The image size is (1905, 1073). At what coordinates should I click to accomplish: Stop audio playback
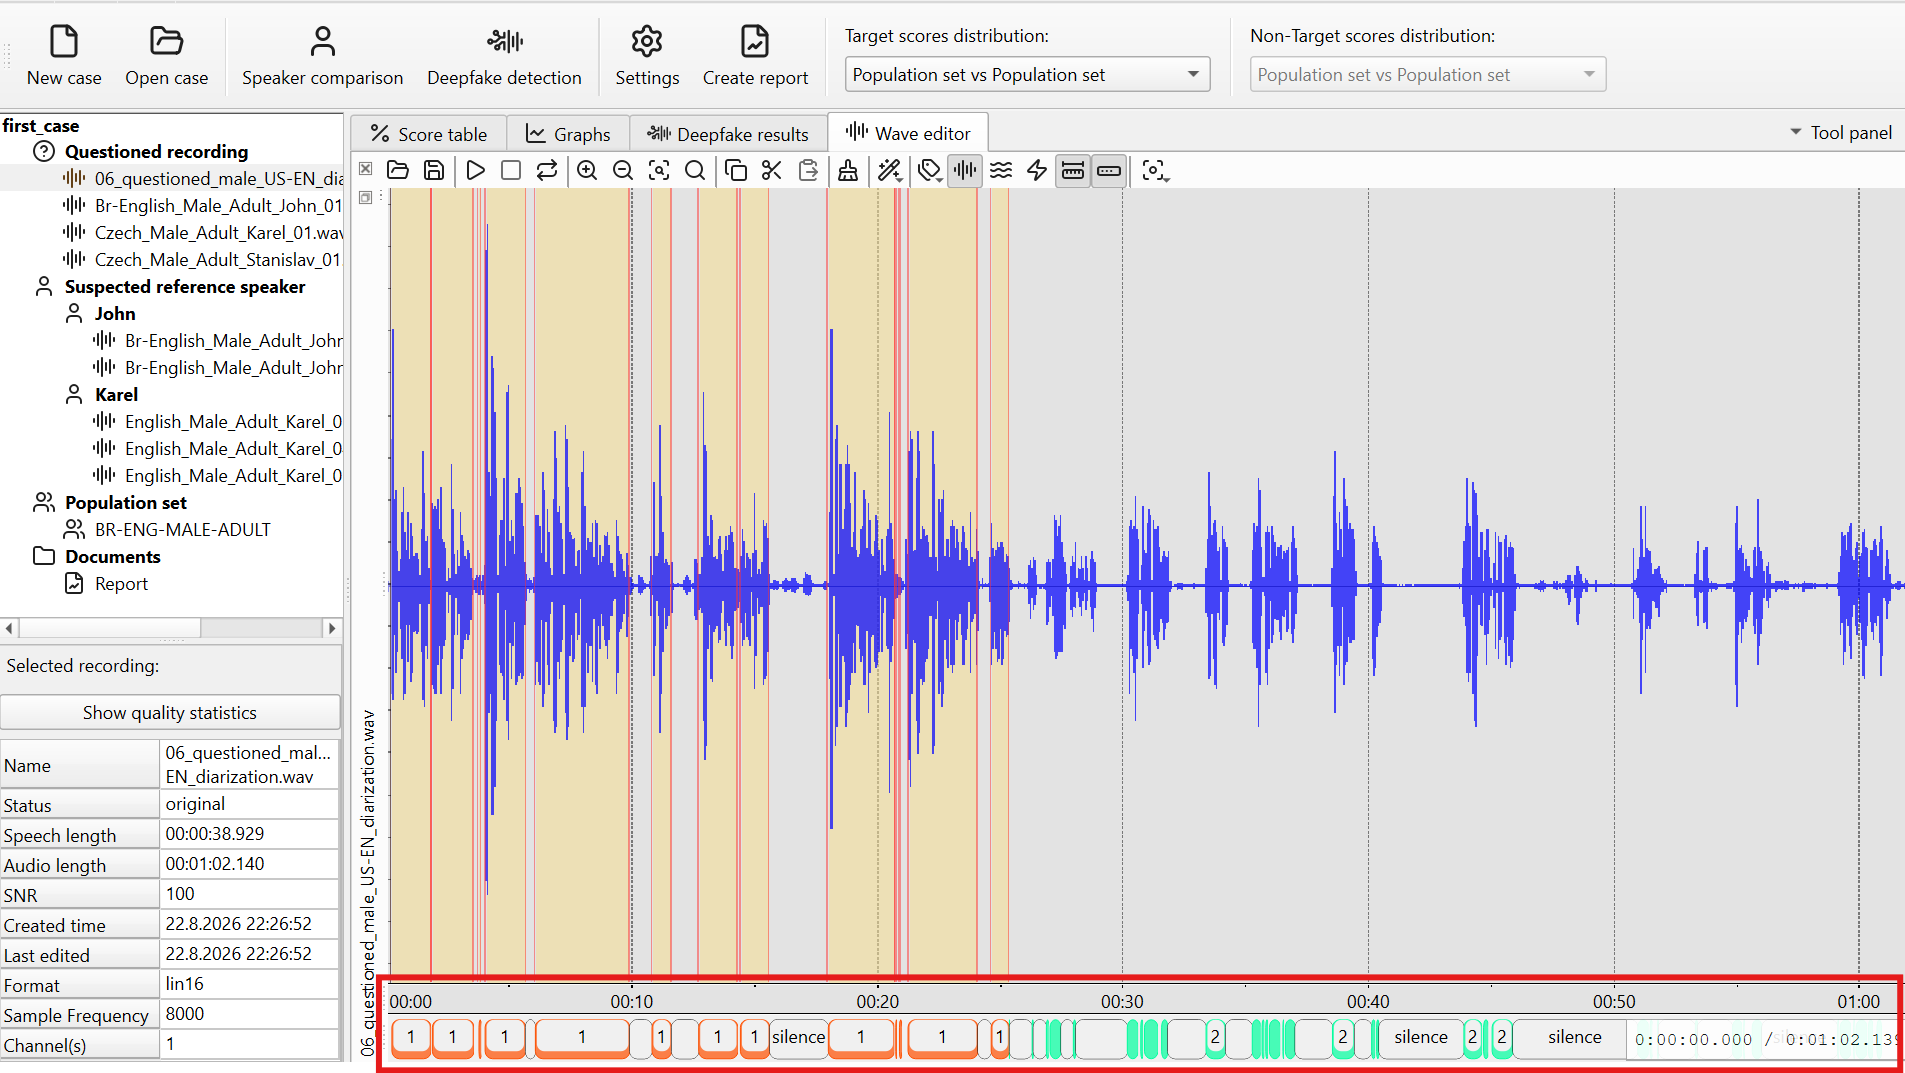click(511, 170)
